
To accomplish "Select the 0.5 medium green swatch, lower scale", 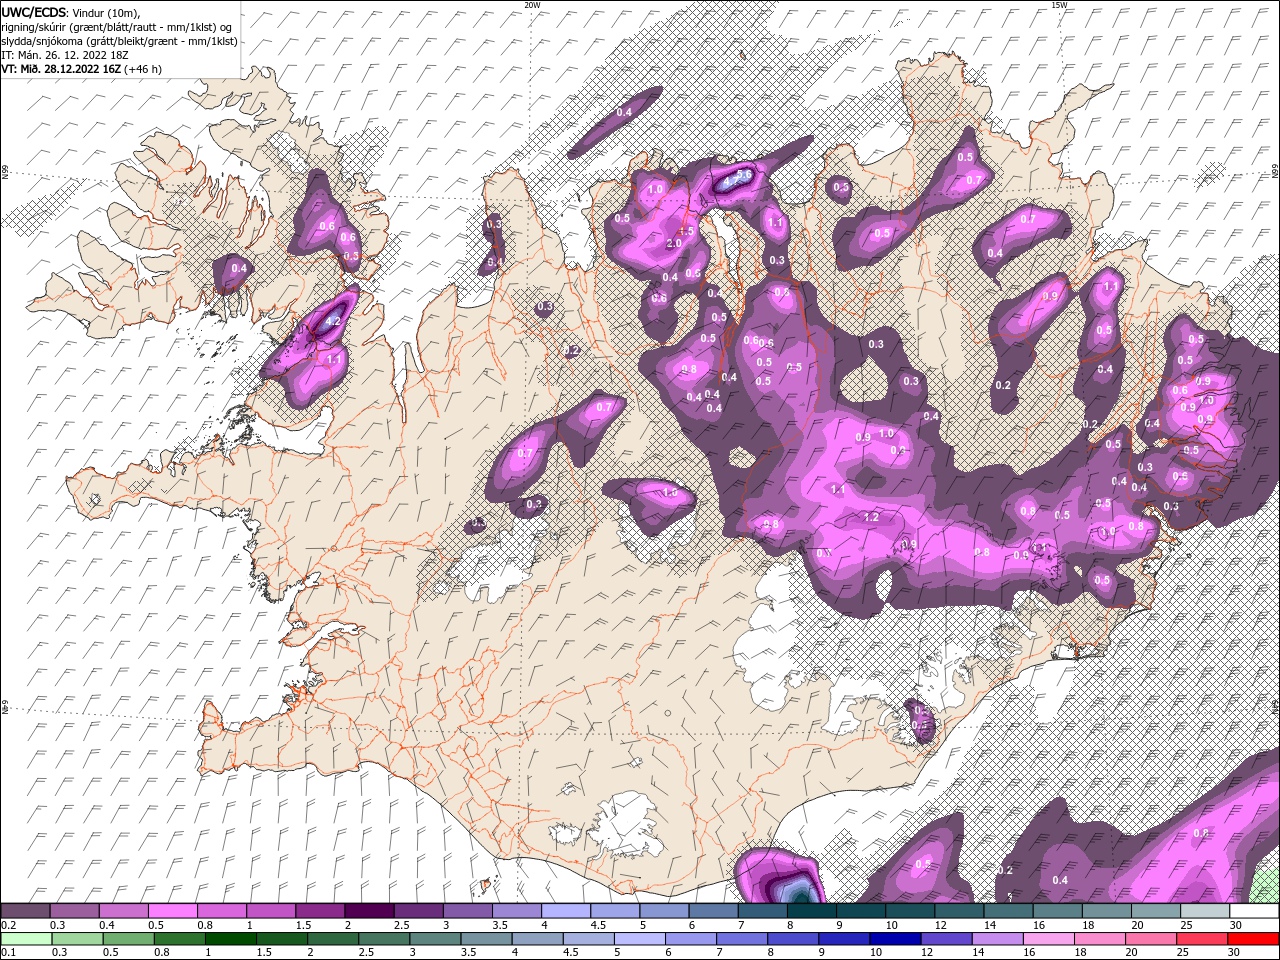I will [x=128, y=939].
